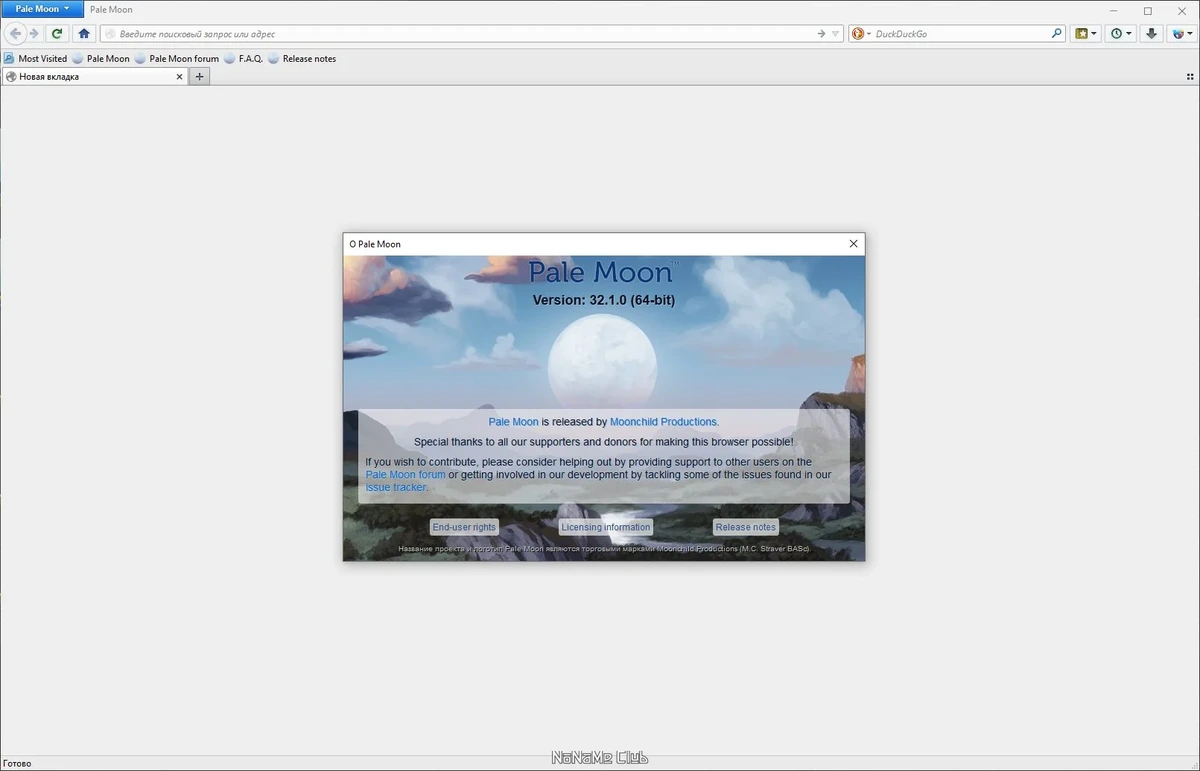Select the Новая вкладка tab
1200x771 pixels.
tap(94, 77)
